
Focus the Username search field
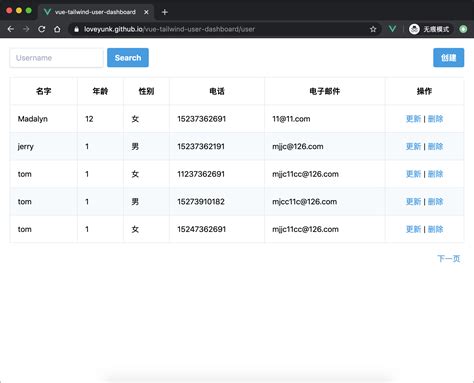[x=56, y=58]
